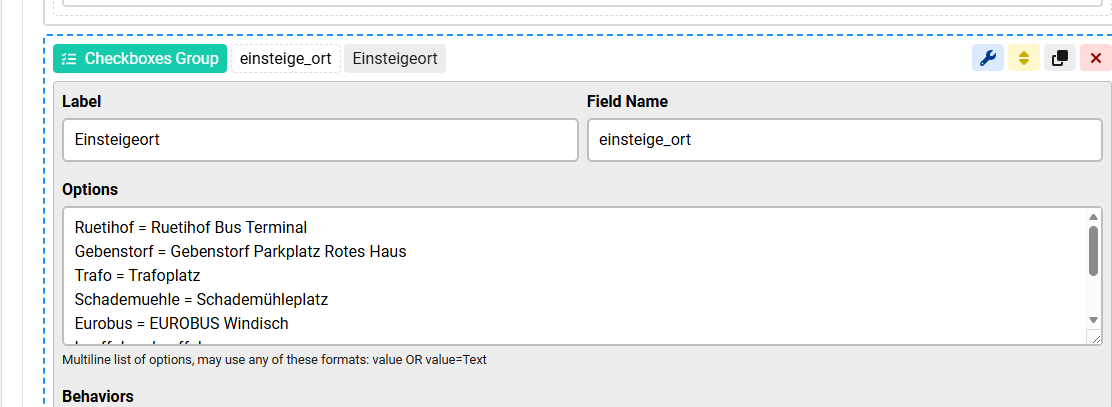The width and height of the screenshot is (1112, 407).
Task: Delete the field with red X icon
Action: 1096,58
